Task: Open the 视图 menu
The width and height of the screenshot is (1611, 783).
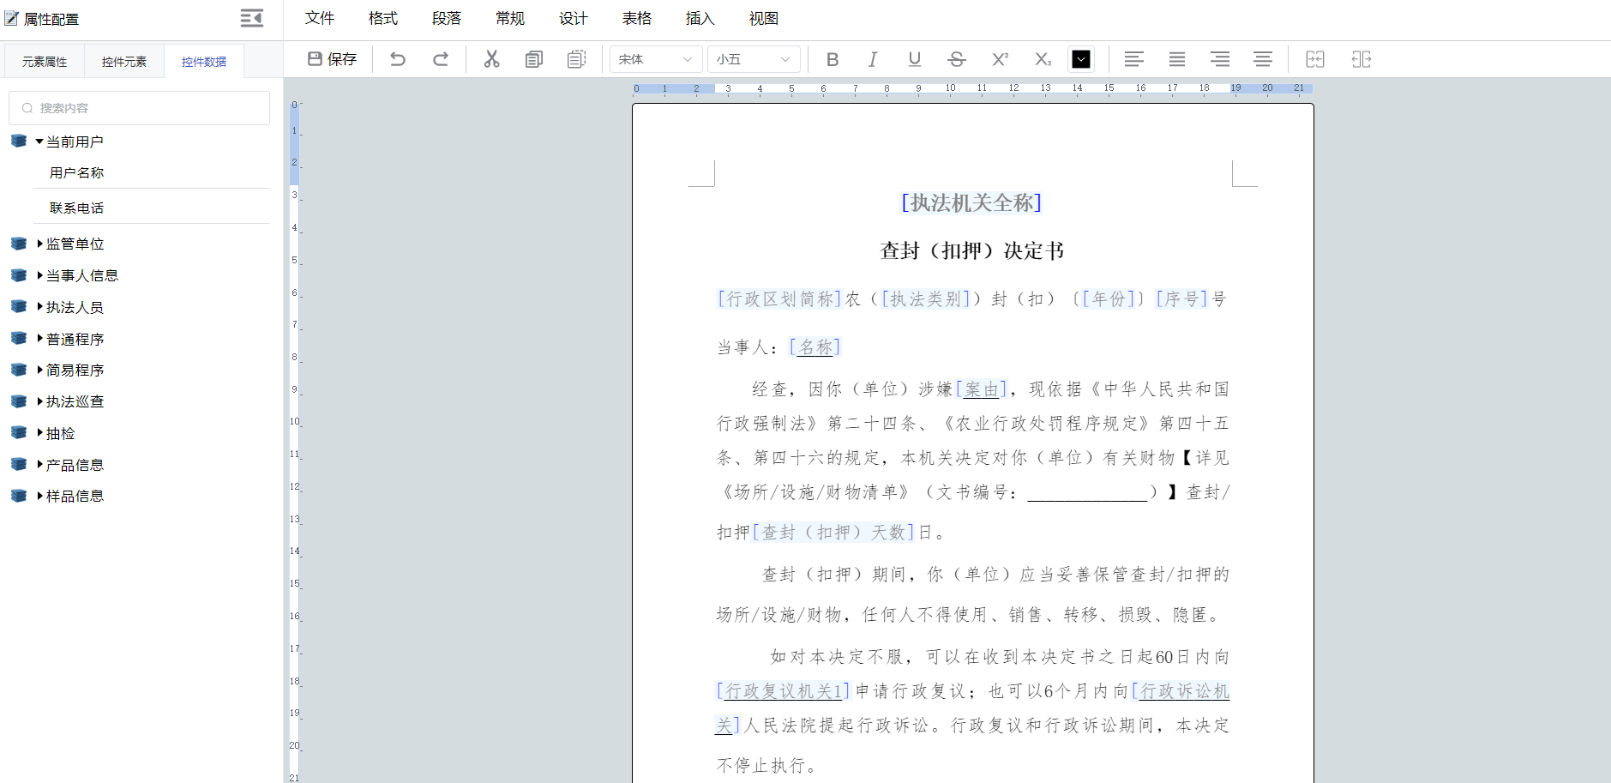Action: (x=764, y=18)
